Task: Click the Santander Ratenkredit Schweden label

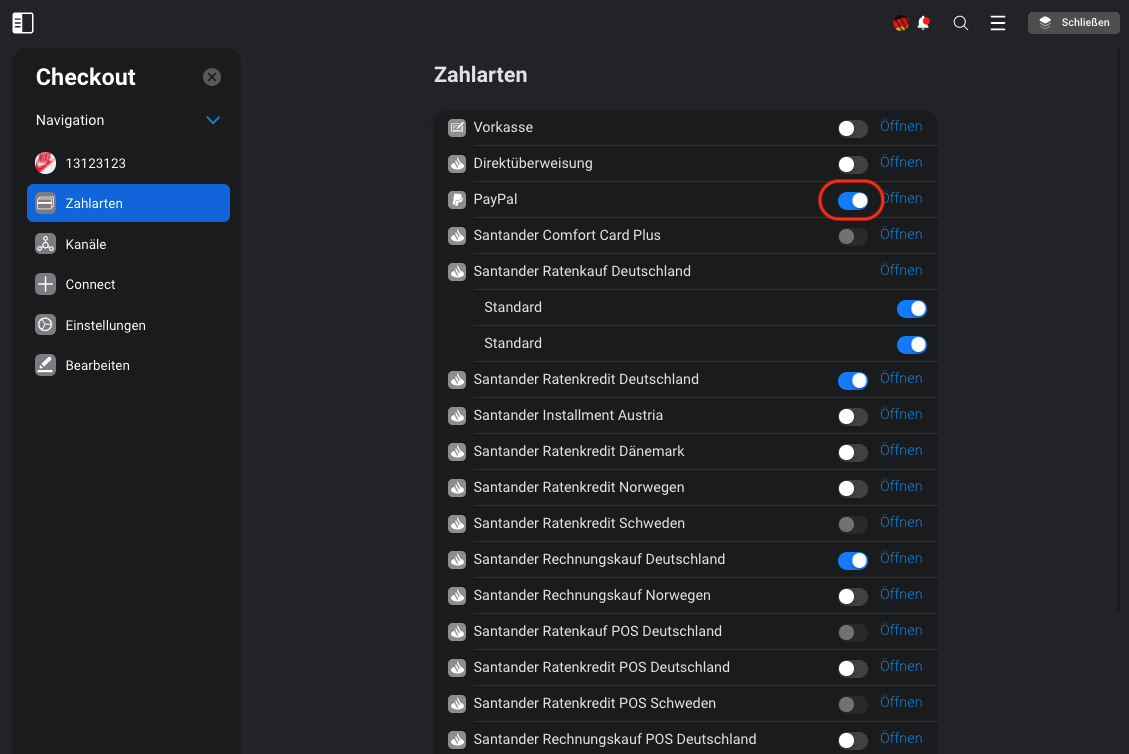Action: tap(579, 524)
